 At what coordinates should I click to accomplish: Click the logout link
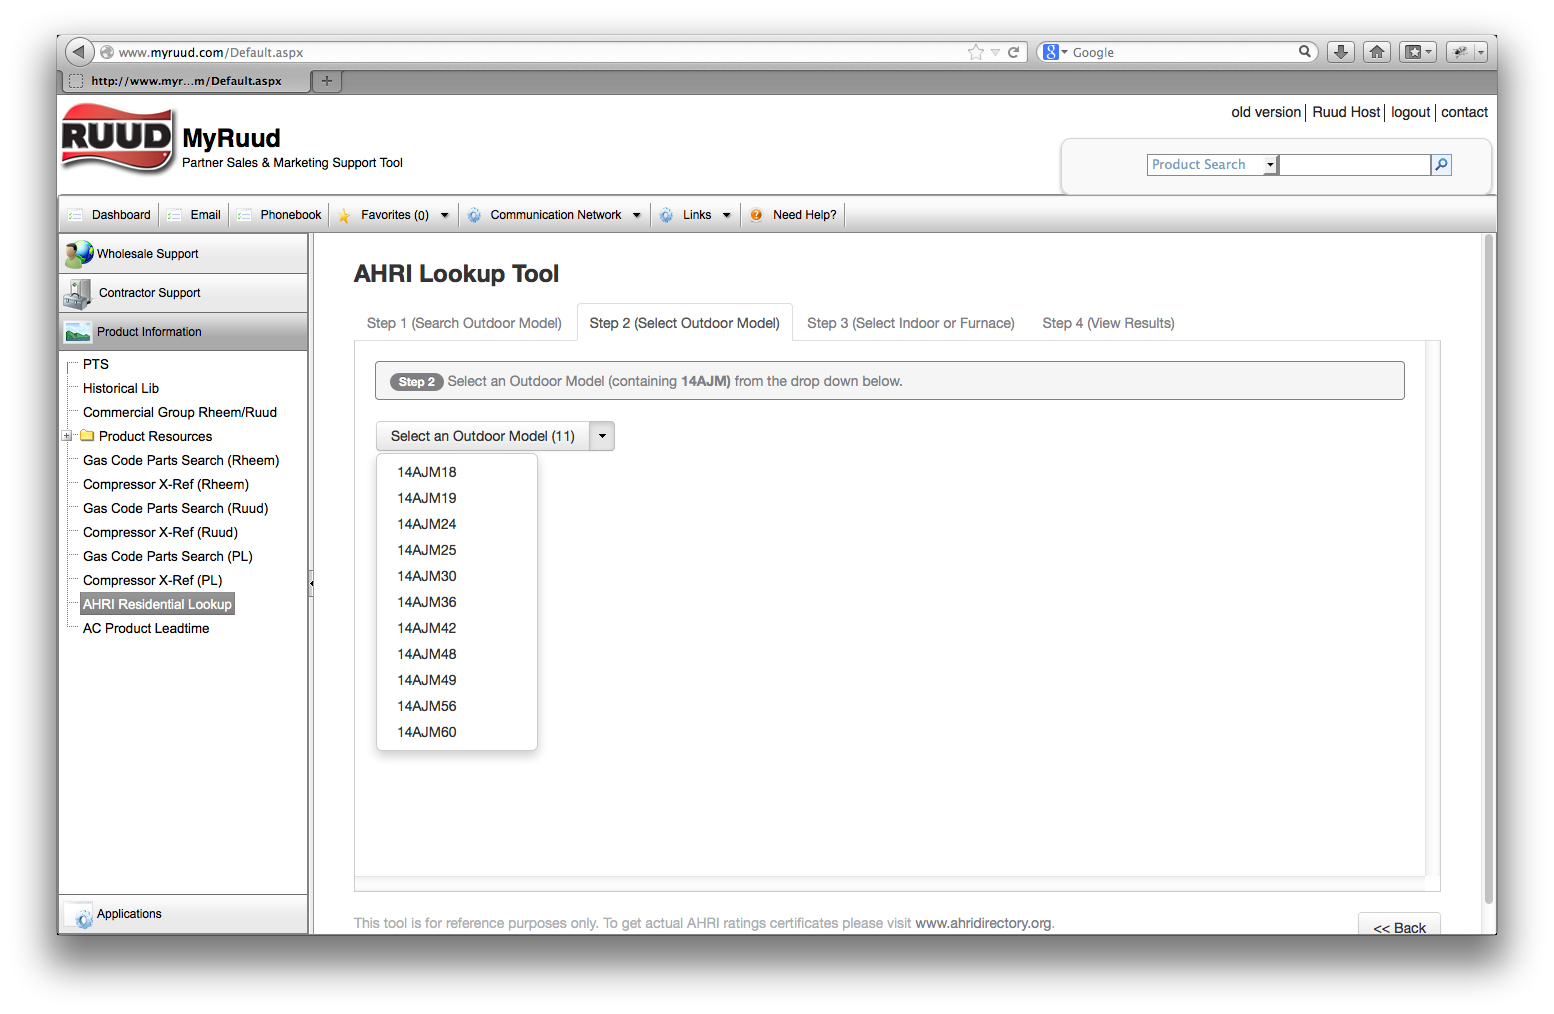(1410, 112)
